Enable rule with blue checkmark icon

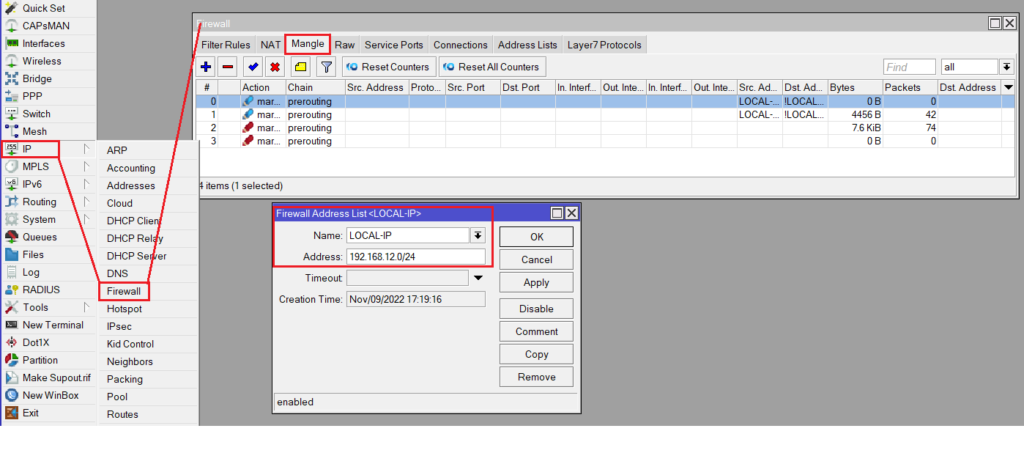253,67
